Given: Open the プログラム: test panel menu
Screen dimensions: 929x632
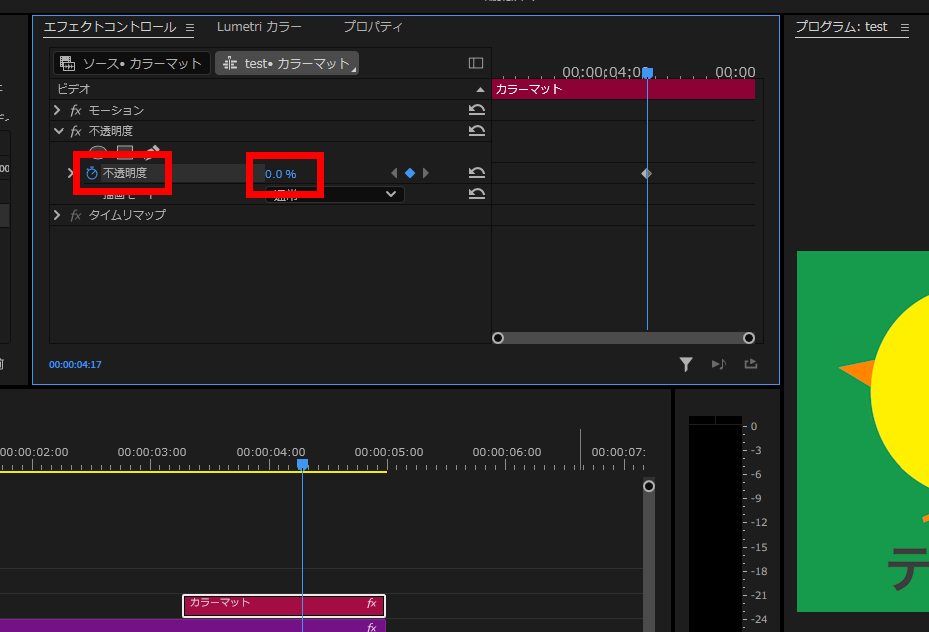Looking at the screenshot, I should pyautogui.click(x=905, y=27).
